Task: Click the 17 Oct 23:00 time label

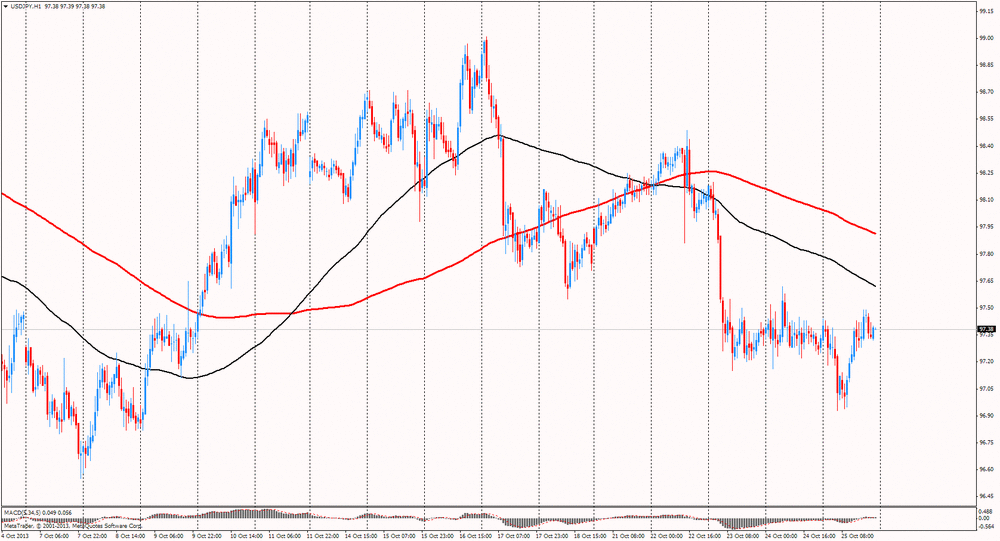Action: pyautogui.click(x=552, y=537)
